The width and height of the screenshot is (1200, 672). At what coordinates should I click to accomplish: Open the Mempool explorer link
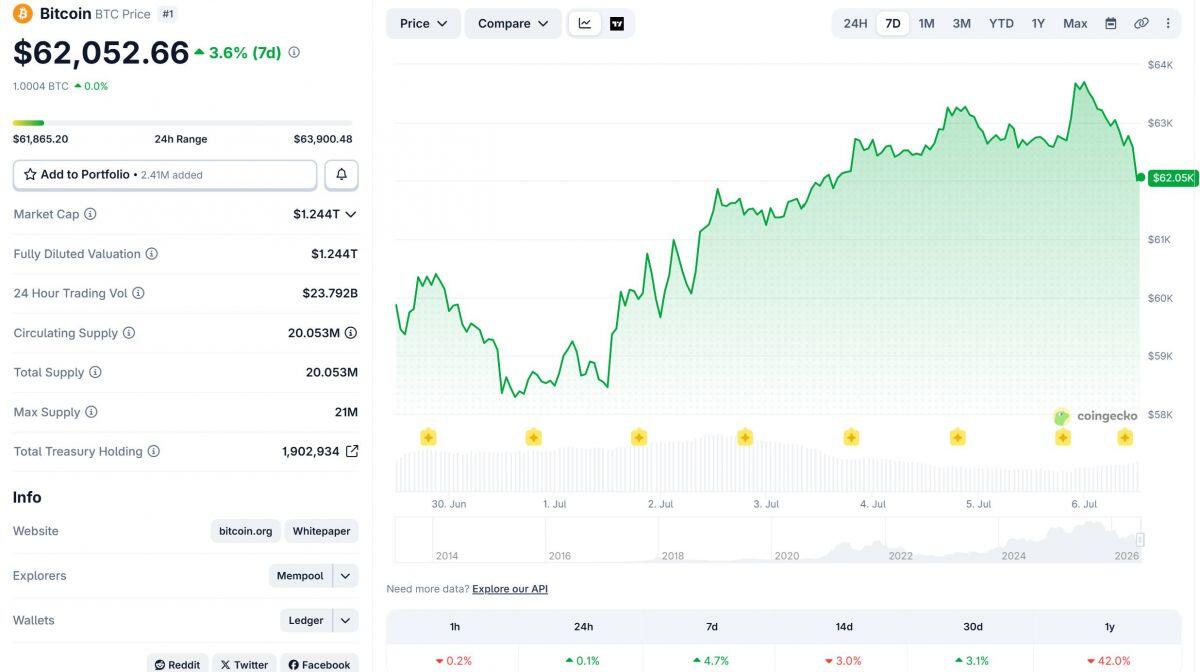coord(300,576)
